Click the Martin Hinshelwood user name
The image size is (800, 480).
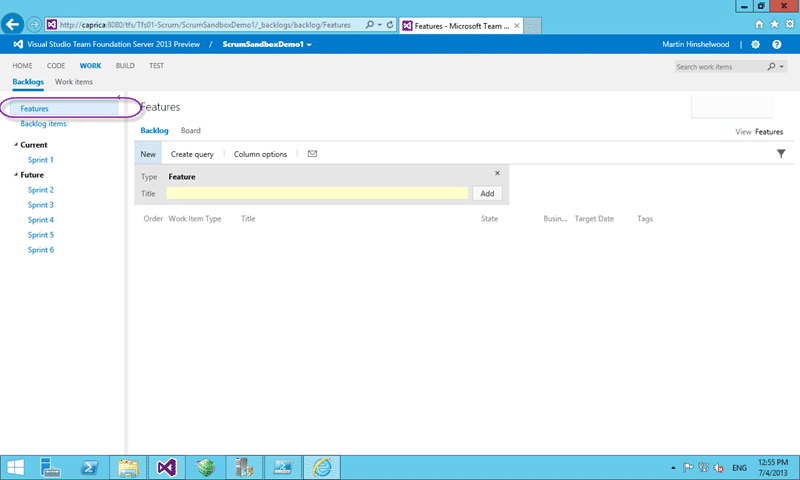(696, 44)
